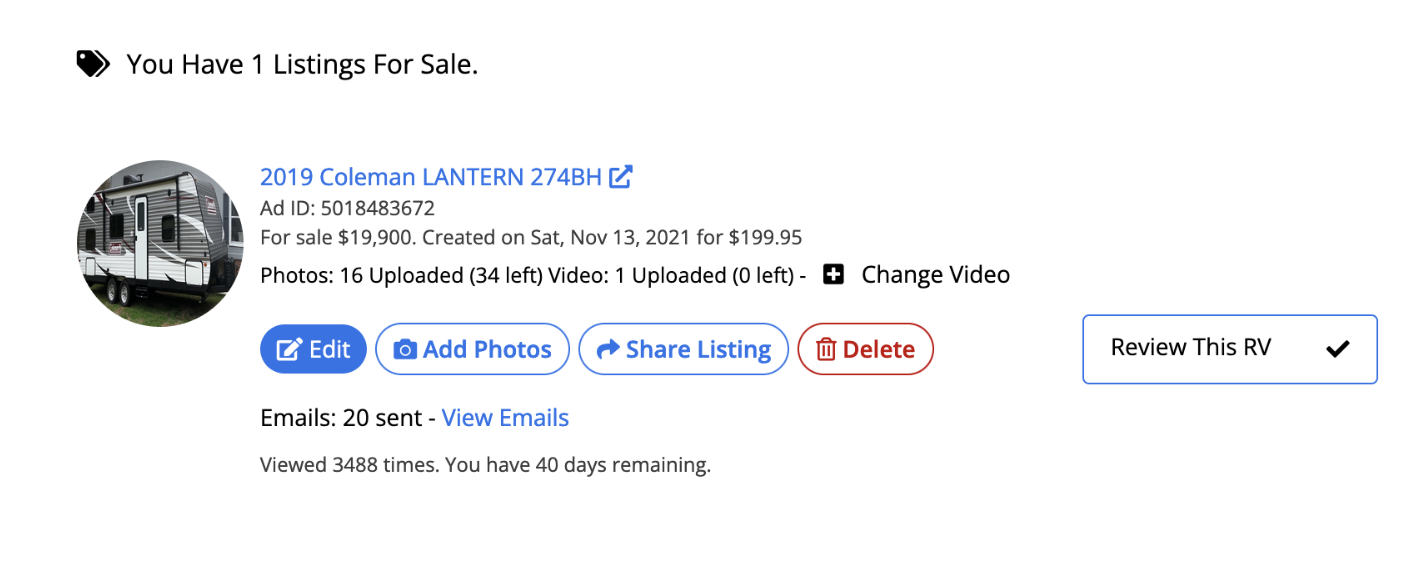Click the price tags icon beside the heading
The width and height of the screenshot is (1417, 562).
(x=93, y=65)
